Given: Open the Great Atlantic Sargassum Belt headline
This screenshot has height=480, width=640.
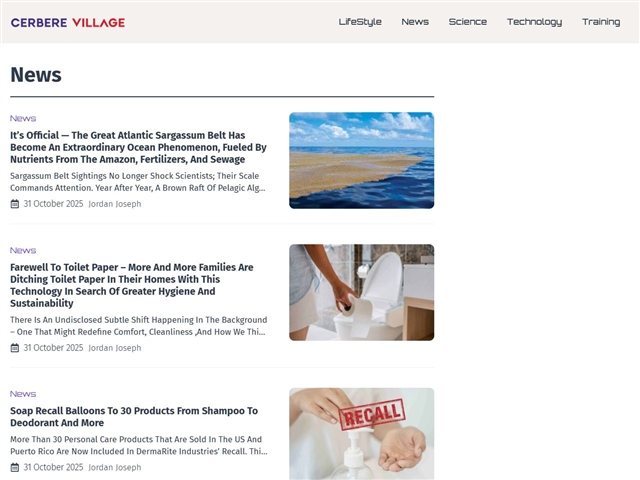Looking at the screenshot, I should tap(138, 147).
